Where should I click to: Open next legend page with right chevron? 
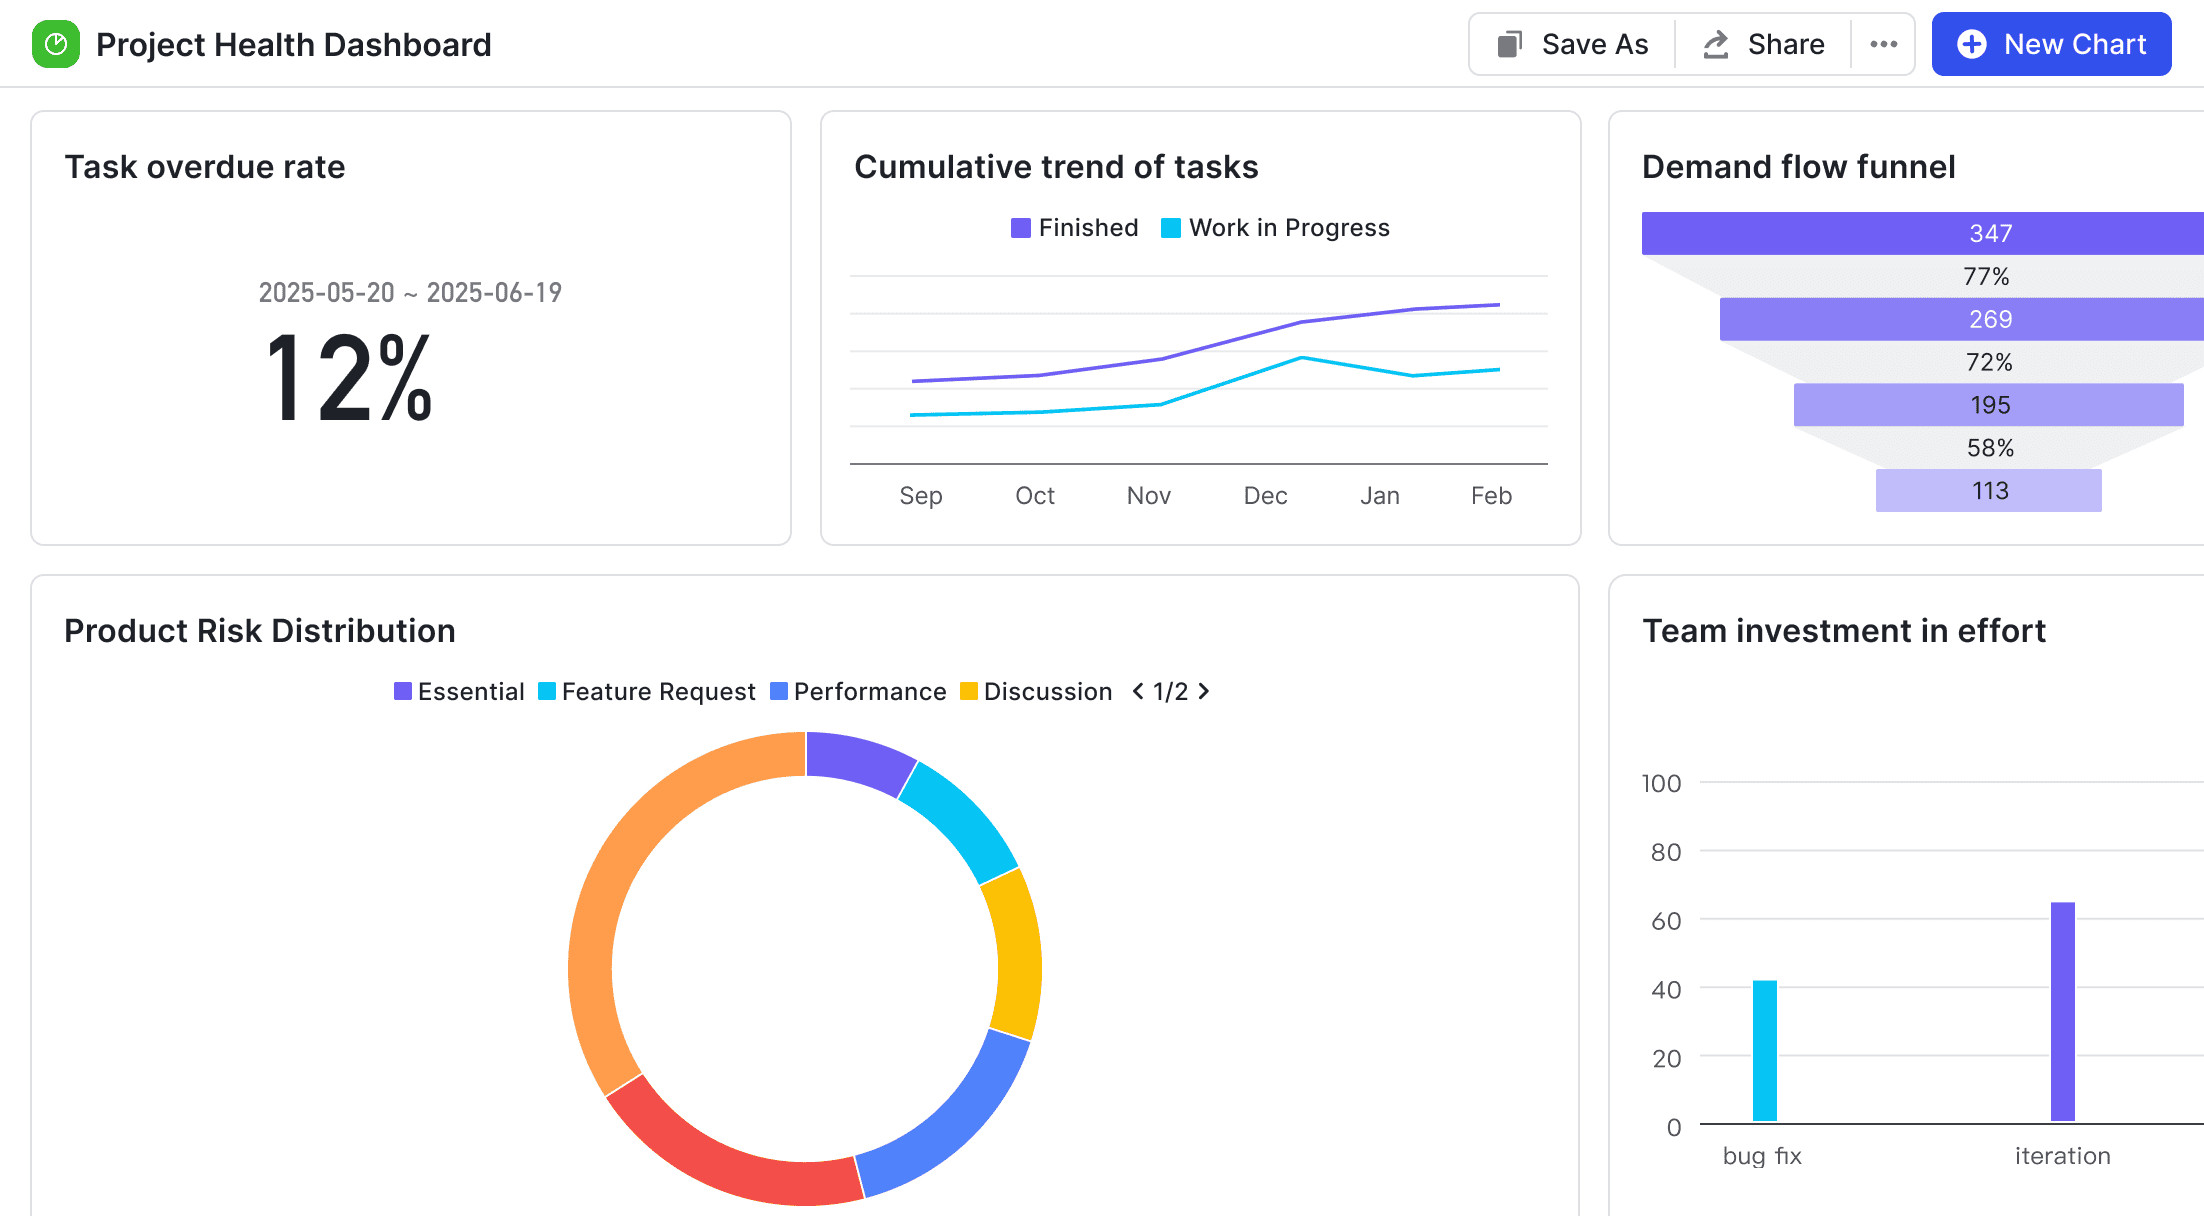pos(1205,691)
